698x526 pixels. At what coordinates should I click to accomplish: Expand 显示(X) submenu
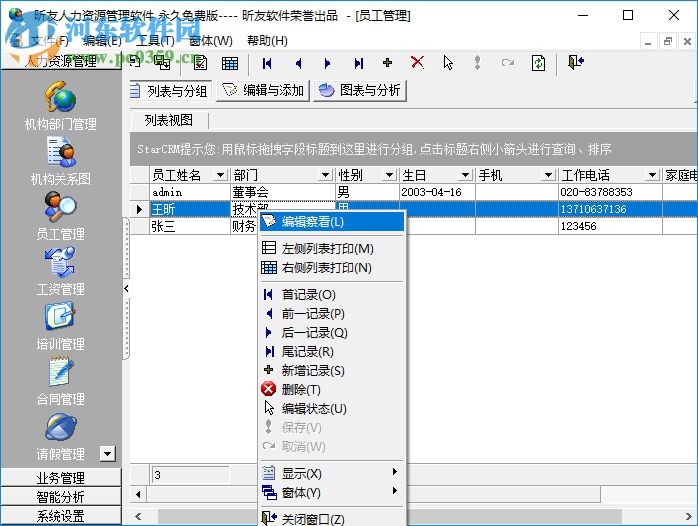[x=332, y=473]
